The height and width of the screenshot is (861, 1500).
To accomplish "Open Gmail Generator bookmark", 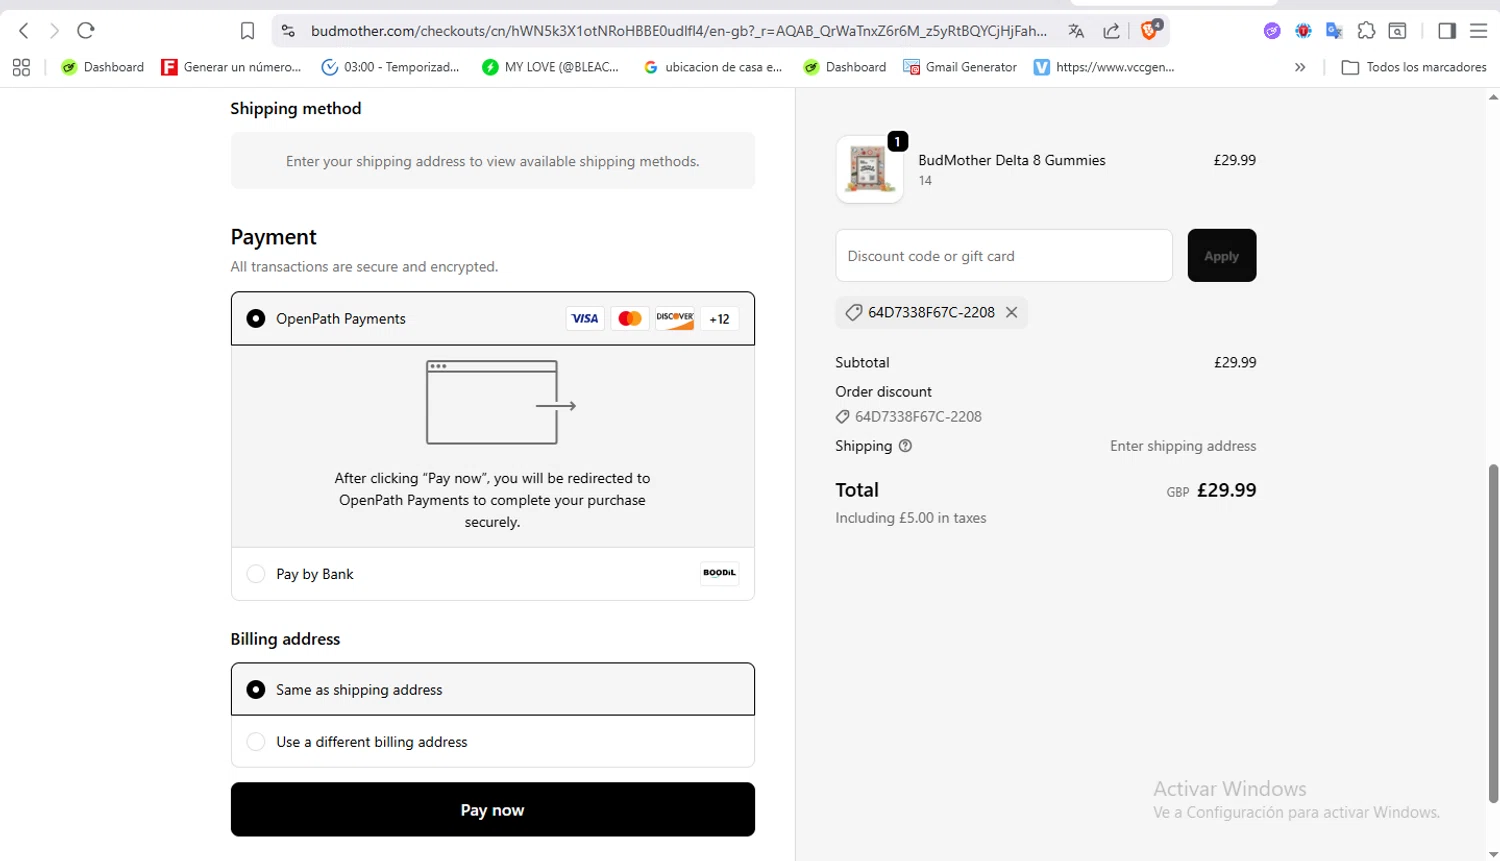I will point(960,67).
